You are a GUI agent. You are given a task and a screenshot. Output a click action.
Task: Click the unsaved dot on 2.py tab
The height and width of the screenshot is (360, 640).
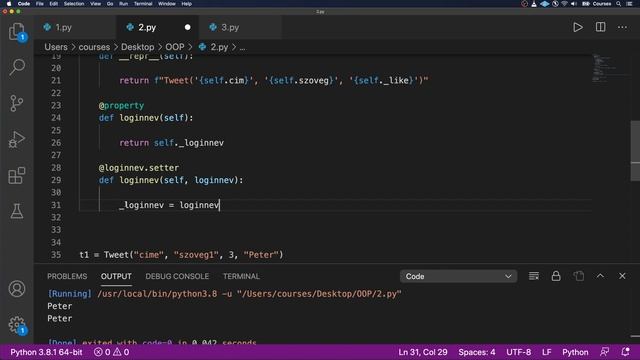click(187, 27)
